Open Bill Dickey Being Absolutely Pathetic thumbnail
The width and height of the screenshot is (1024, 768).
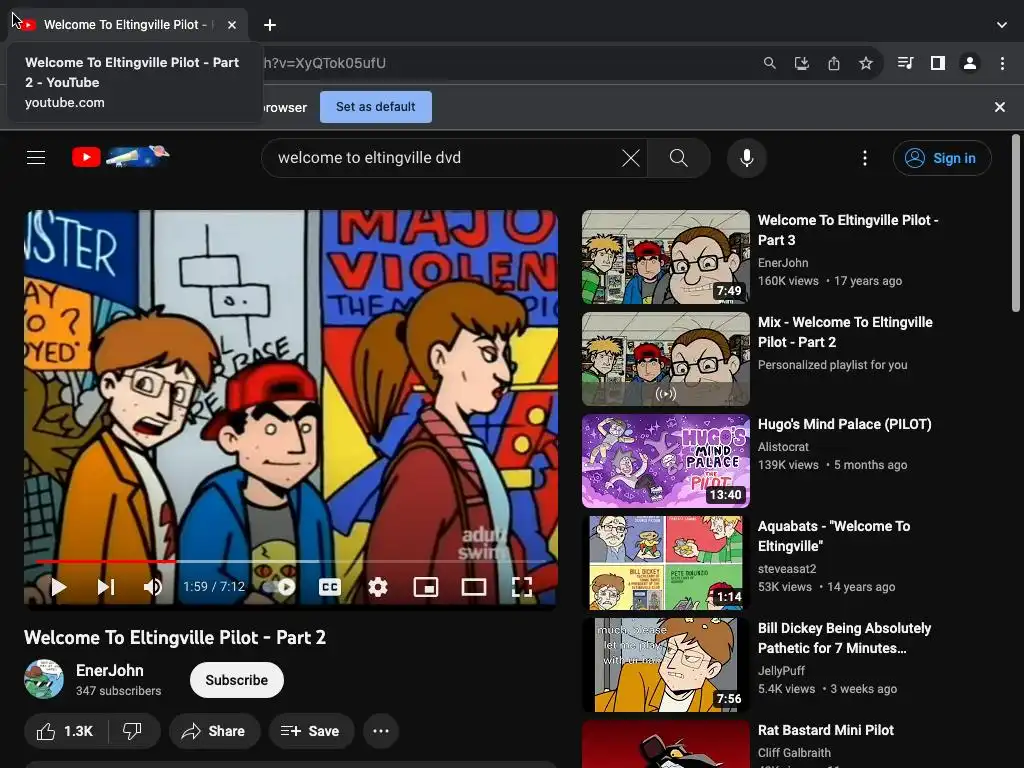pos(665,665)
